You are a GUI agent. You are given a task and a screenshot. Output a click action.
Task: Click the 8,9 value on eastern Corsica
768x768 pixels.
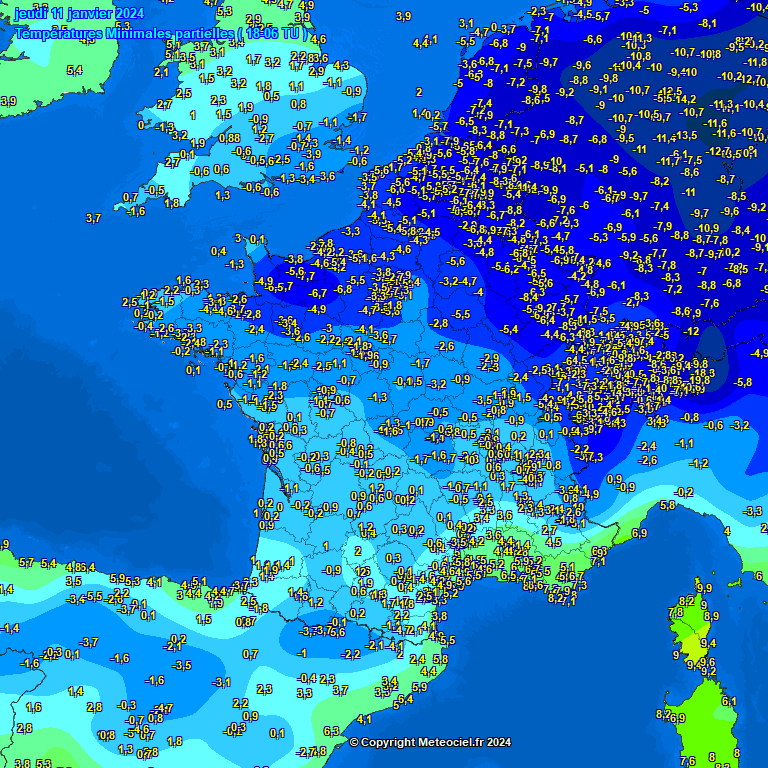[711, 616]
